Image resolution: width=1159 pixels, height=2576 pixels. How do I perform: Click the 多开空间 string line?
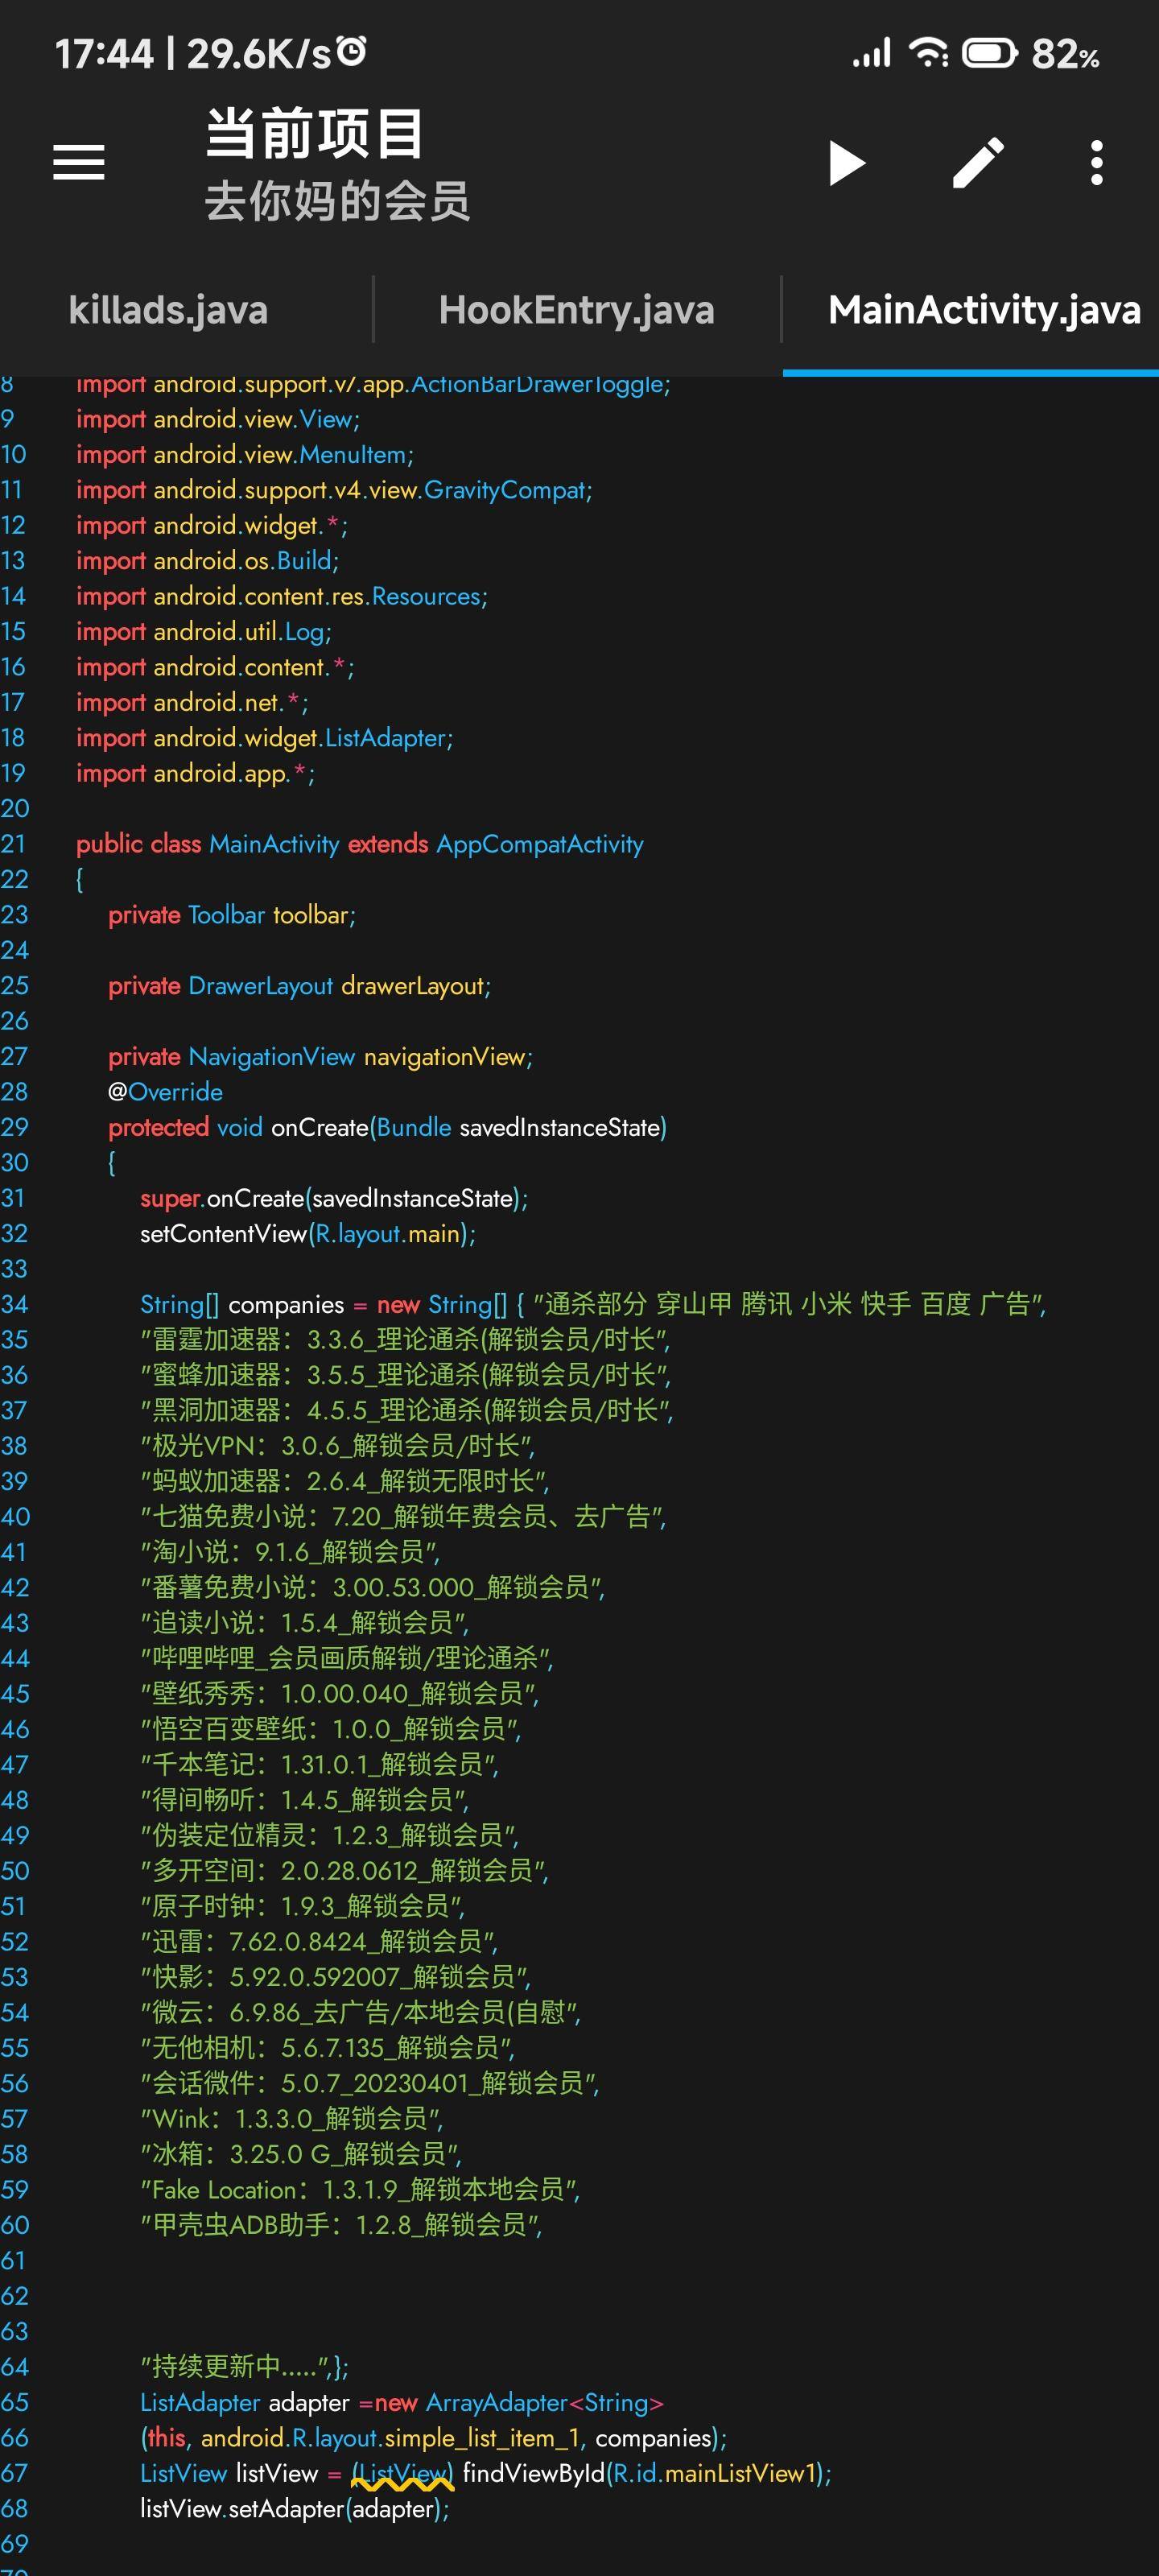pos(345,1871)
